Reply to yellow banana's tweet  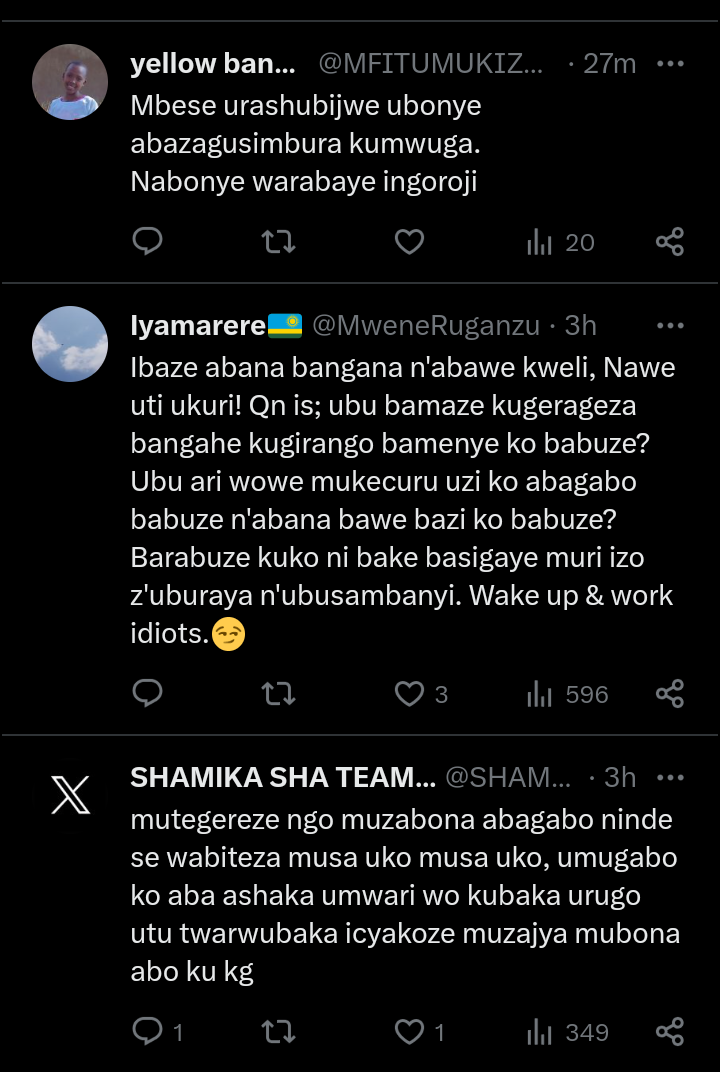click(147, 241)
